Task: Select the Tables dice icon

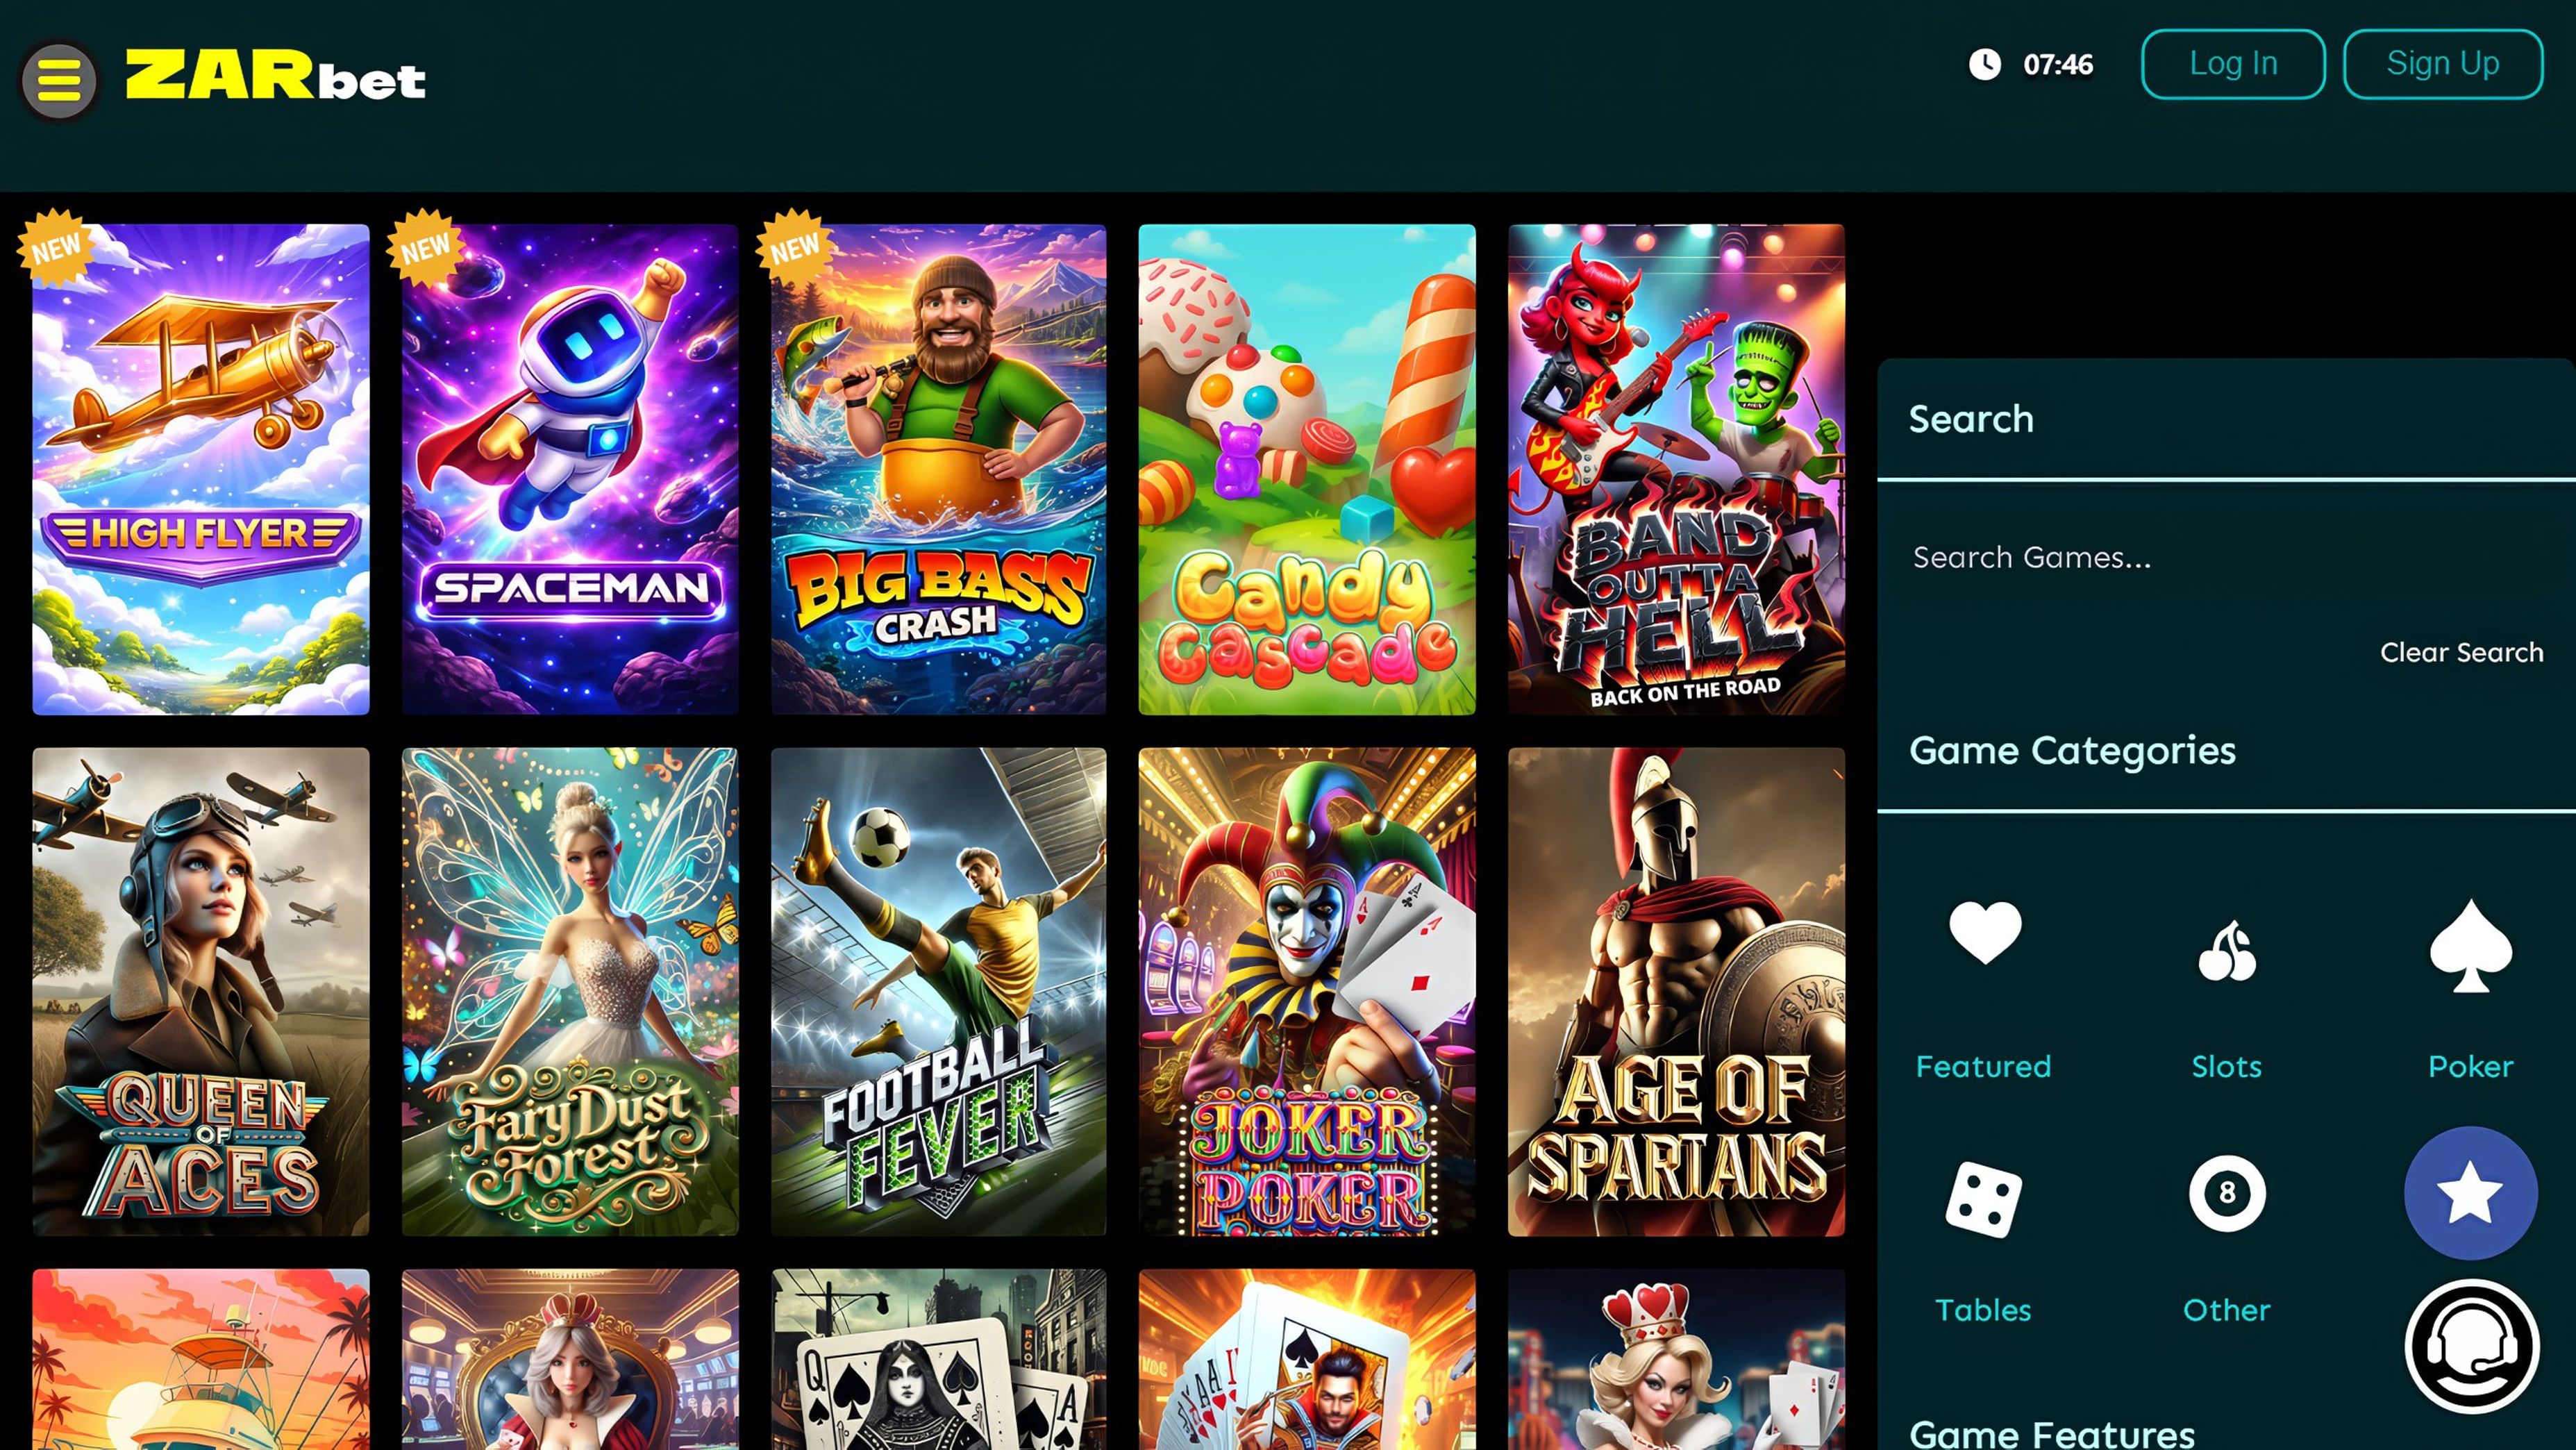Action: 1983,1199
